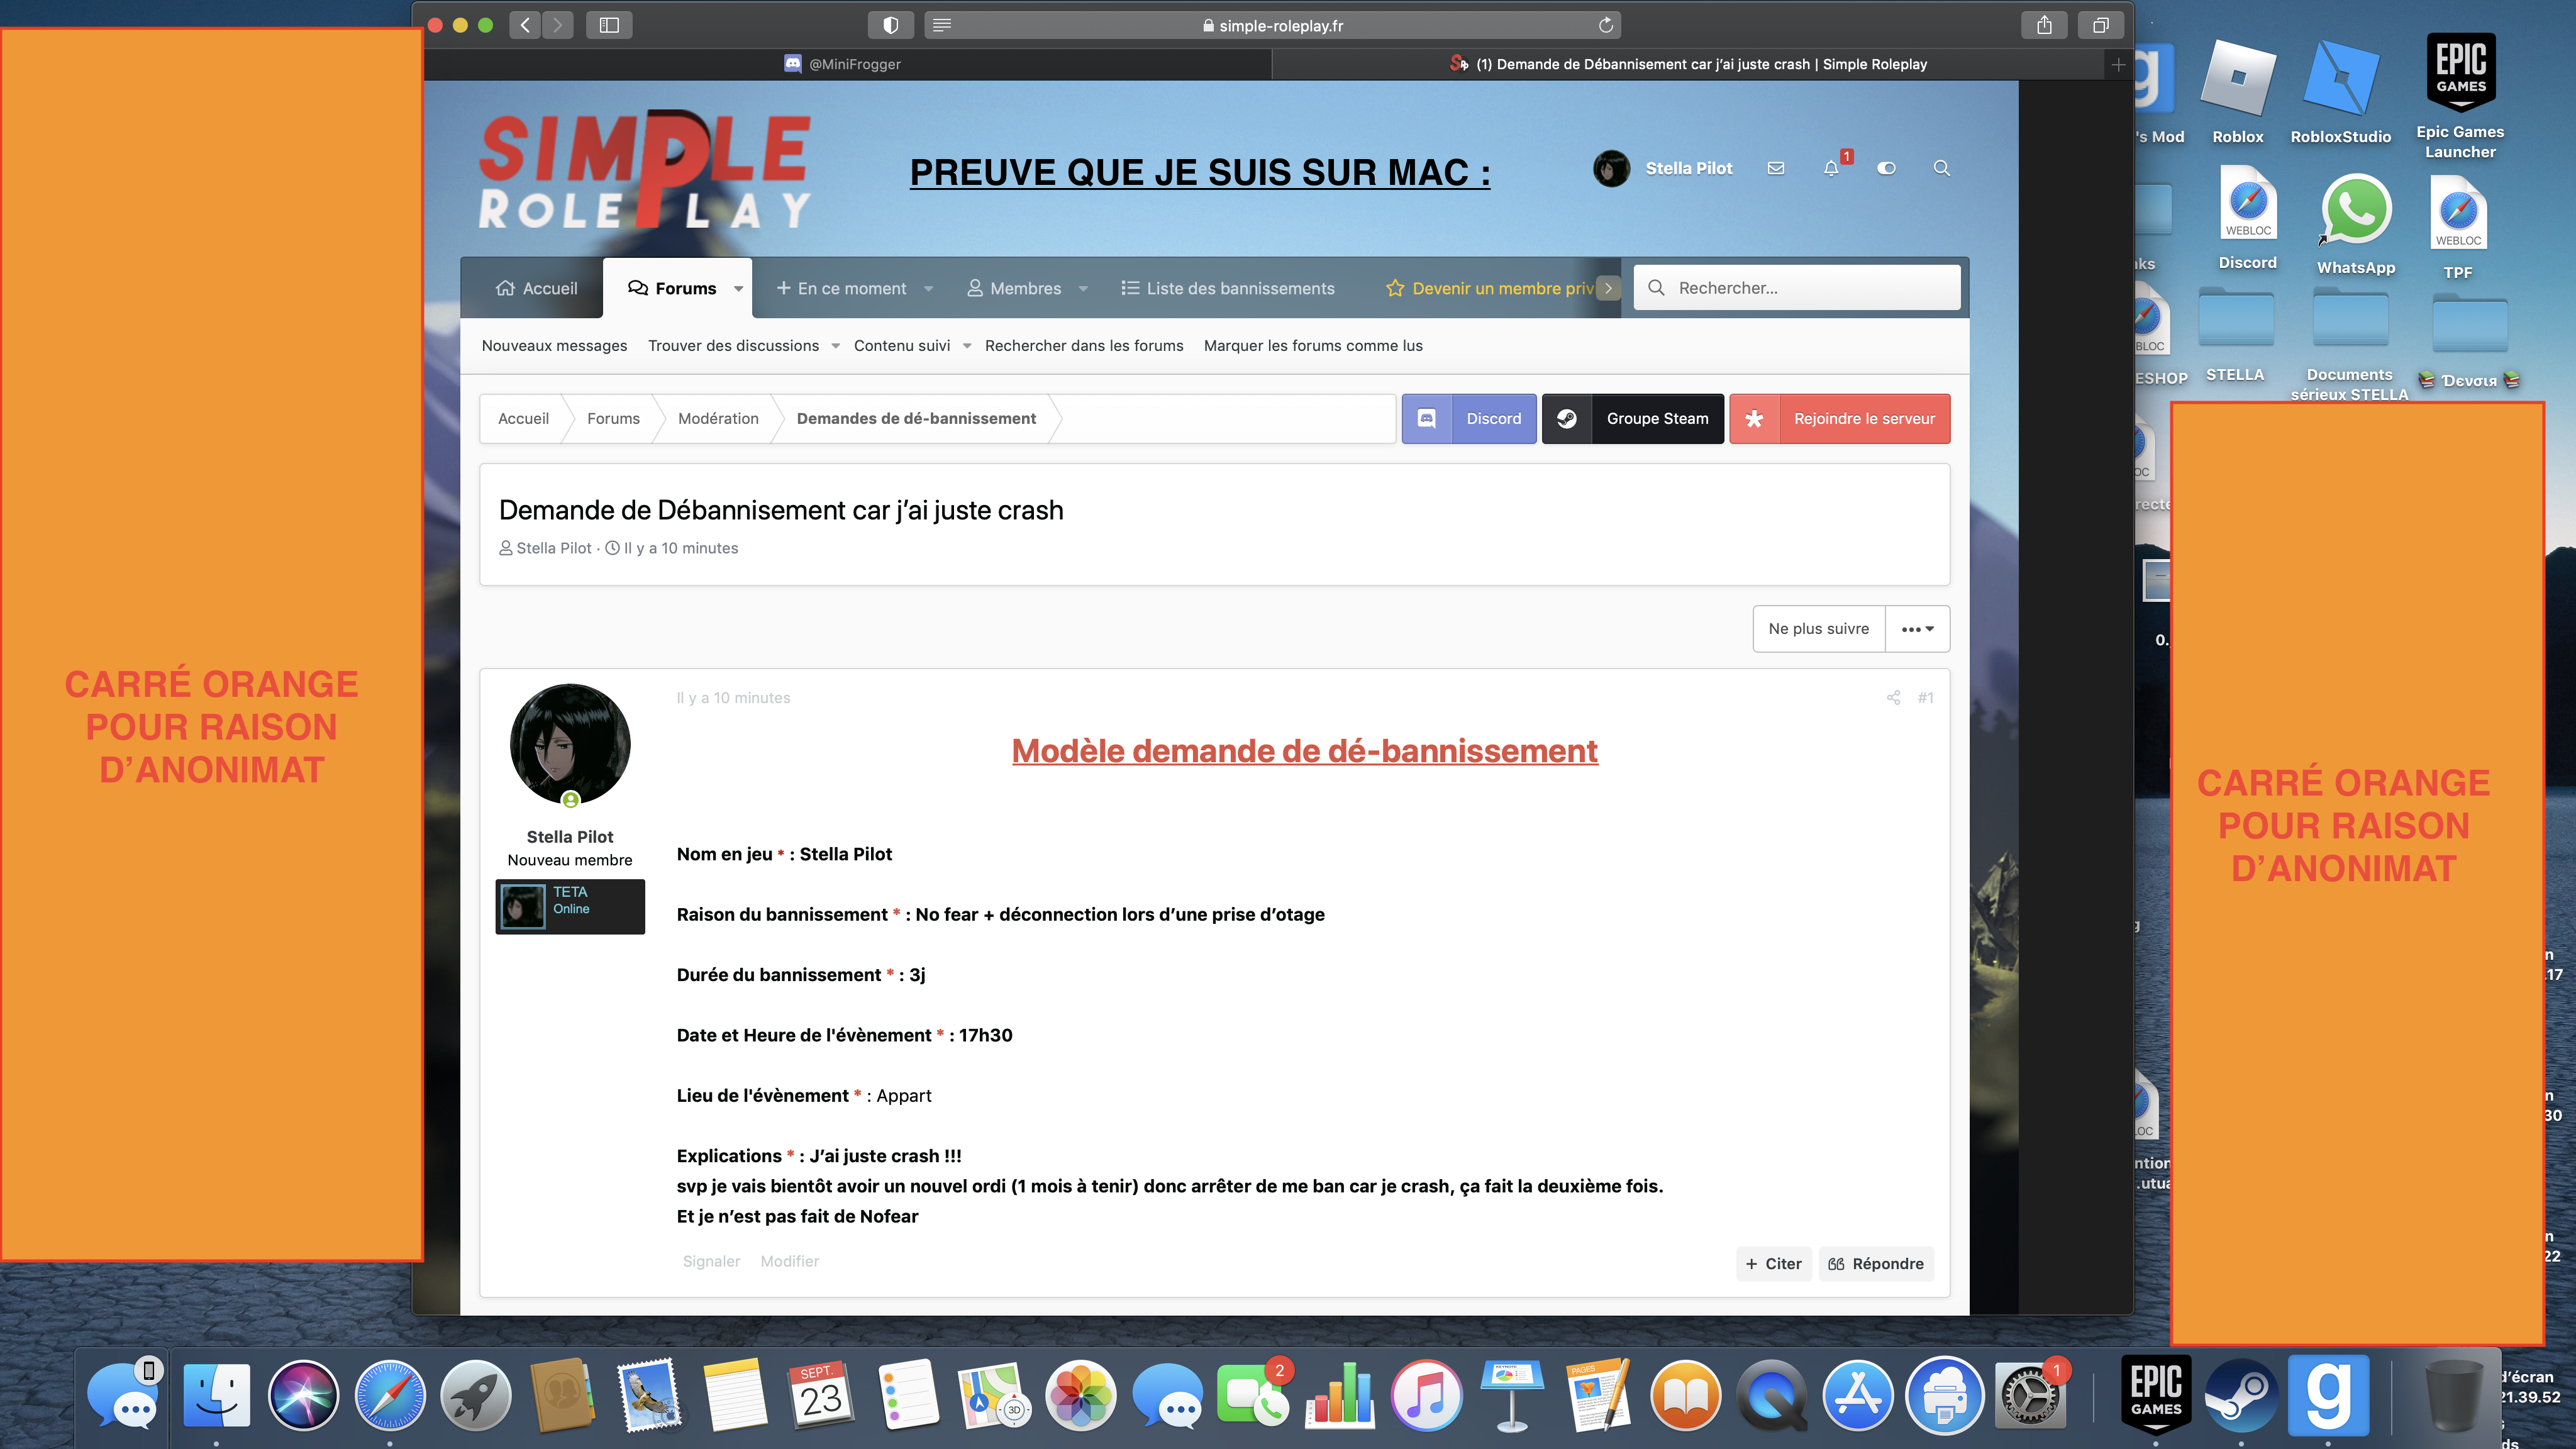
Task: Click Demandes de dé-bannissement breadcrumb
Action: pyautogui.click(x=916, y=419)
